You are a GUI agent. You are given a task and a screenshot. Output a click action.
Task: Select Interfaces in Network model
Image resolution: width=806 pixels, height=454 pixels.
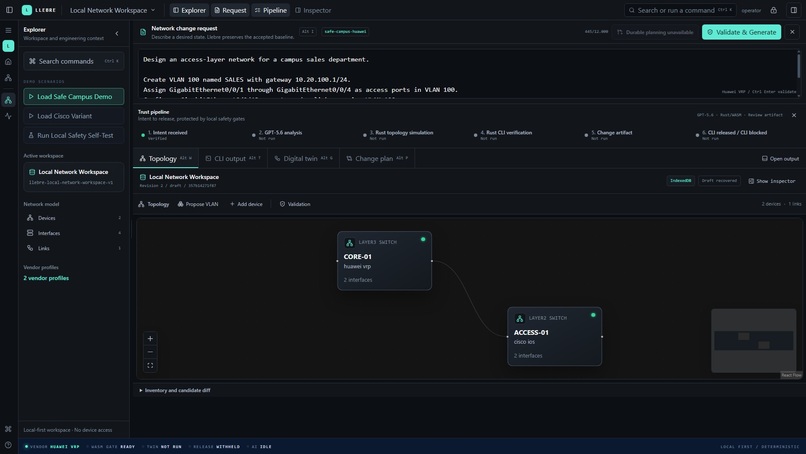(x=74, y=233)
